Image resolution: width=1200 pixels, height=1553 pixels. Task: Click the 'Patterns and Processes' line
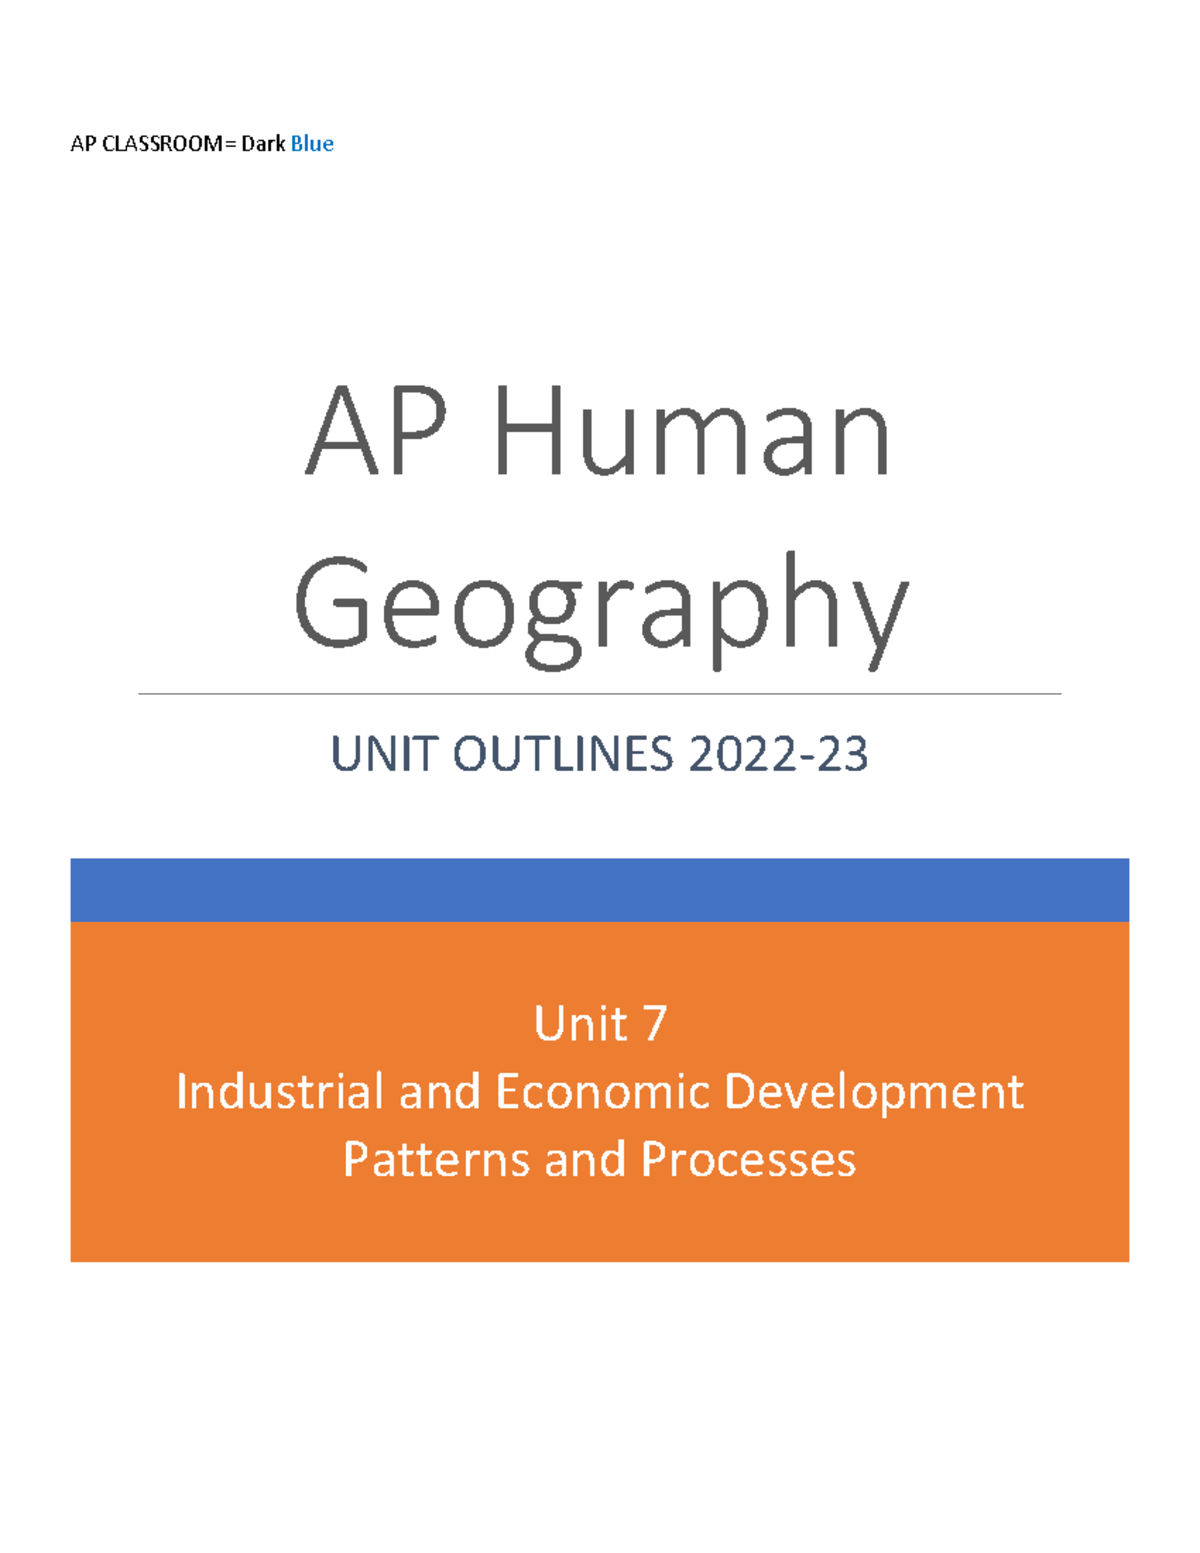(x=600, y=1159)
